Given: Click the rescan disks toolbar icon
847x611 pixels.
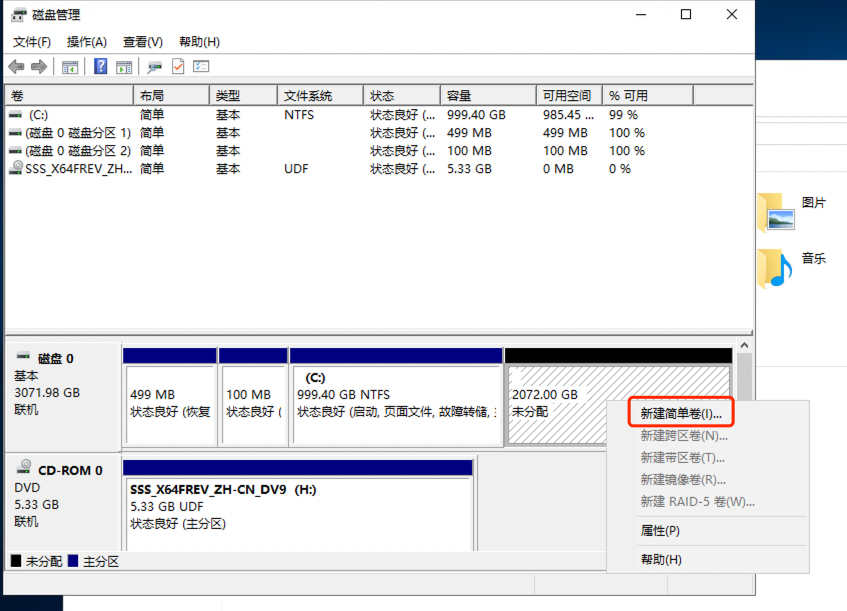Looking at the screenshot, I should pos(155,67).
